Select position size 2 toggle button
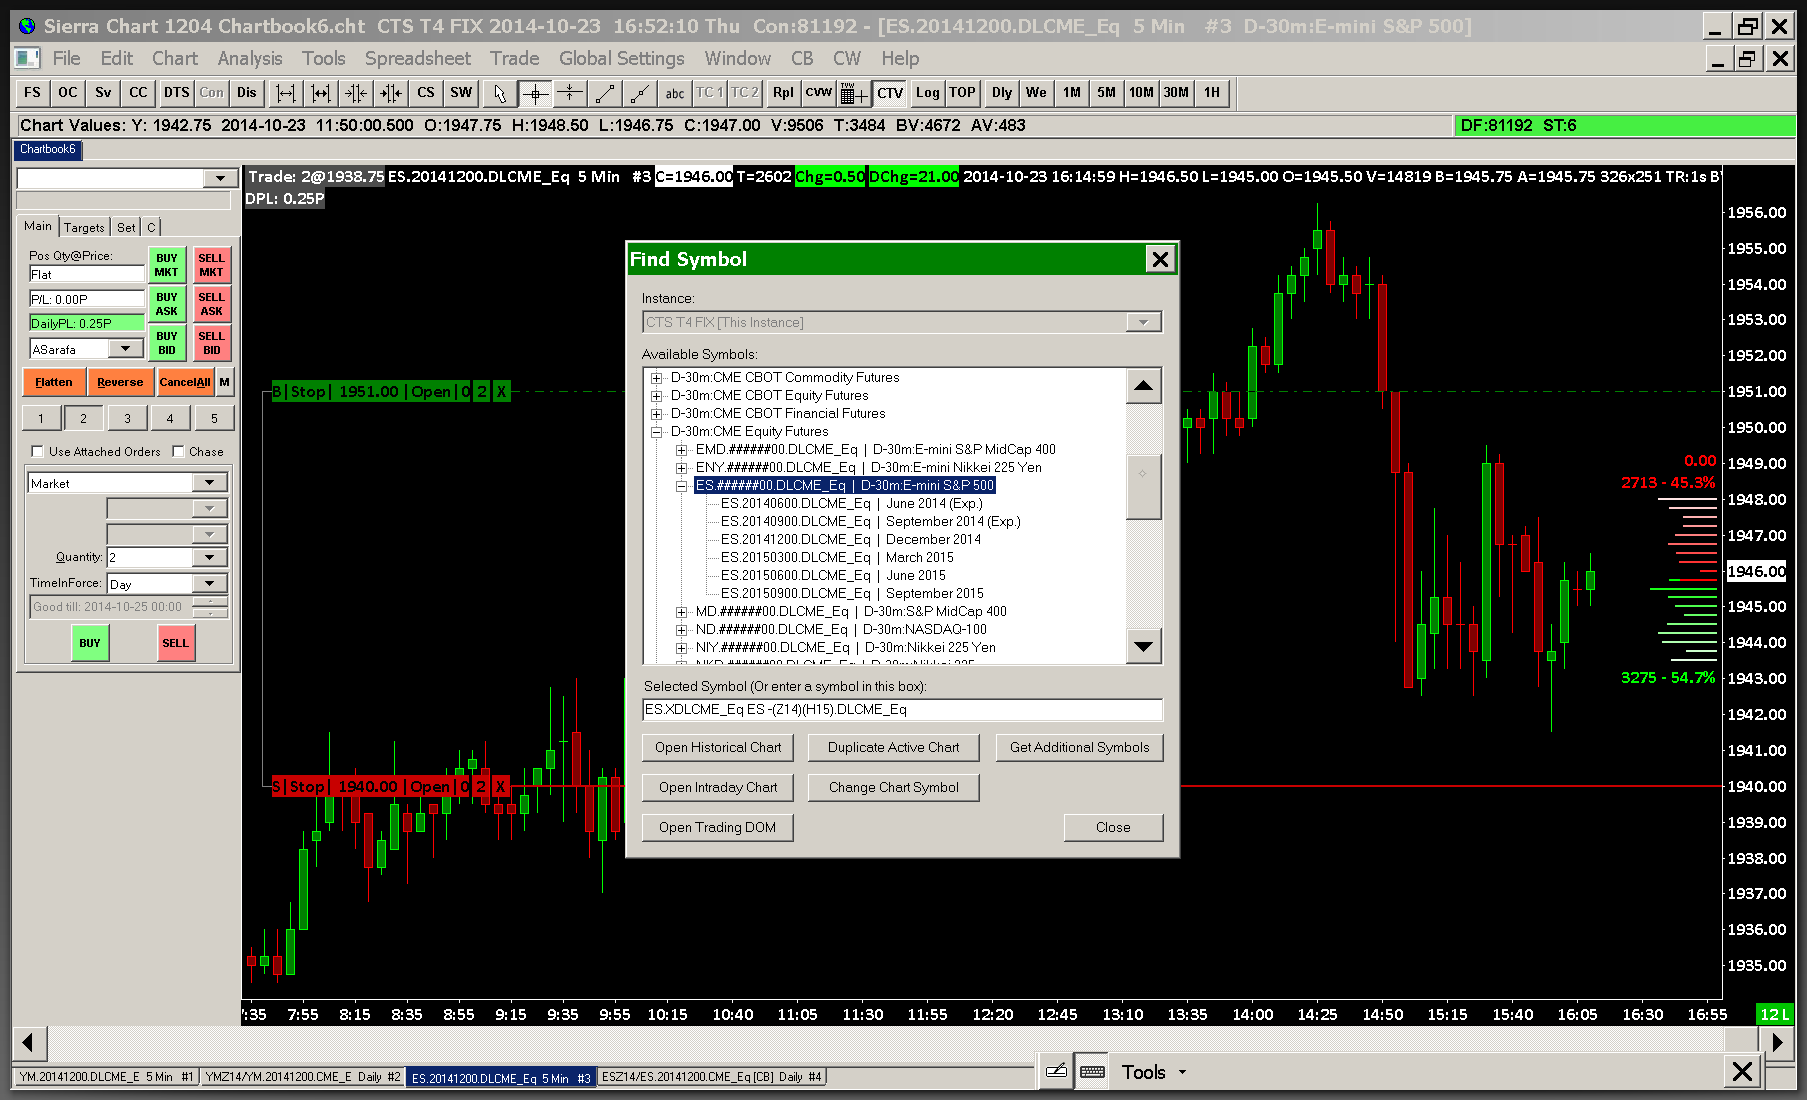1807x1100 pixels. (x=83, y=418)
